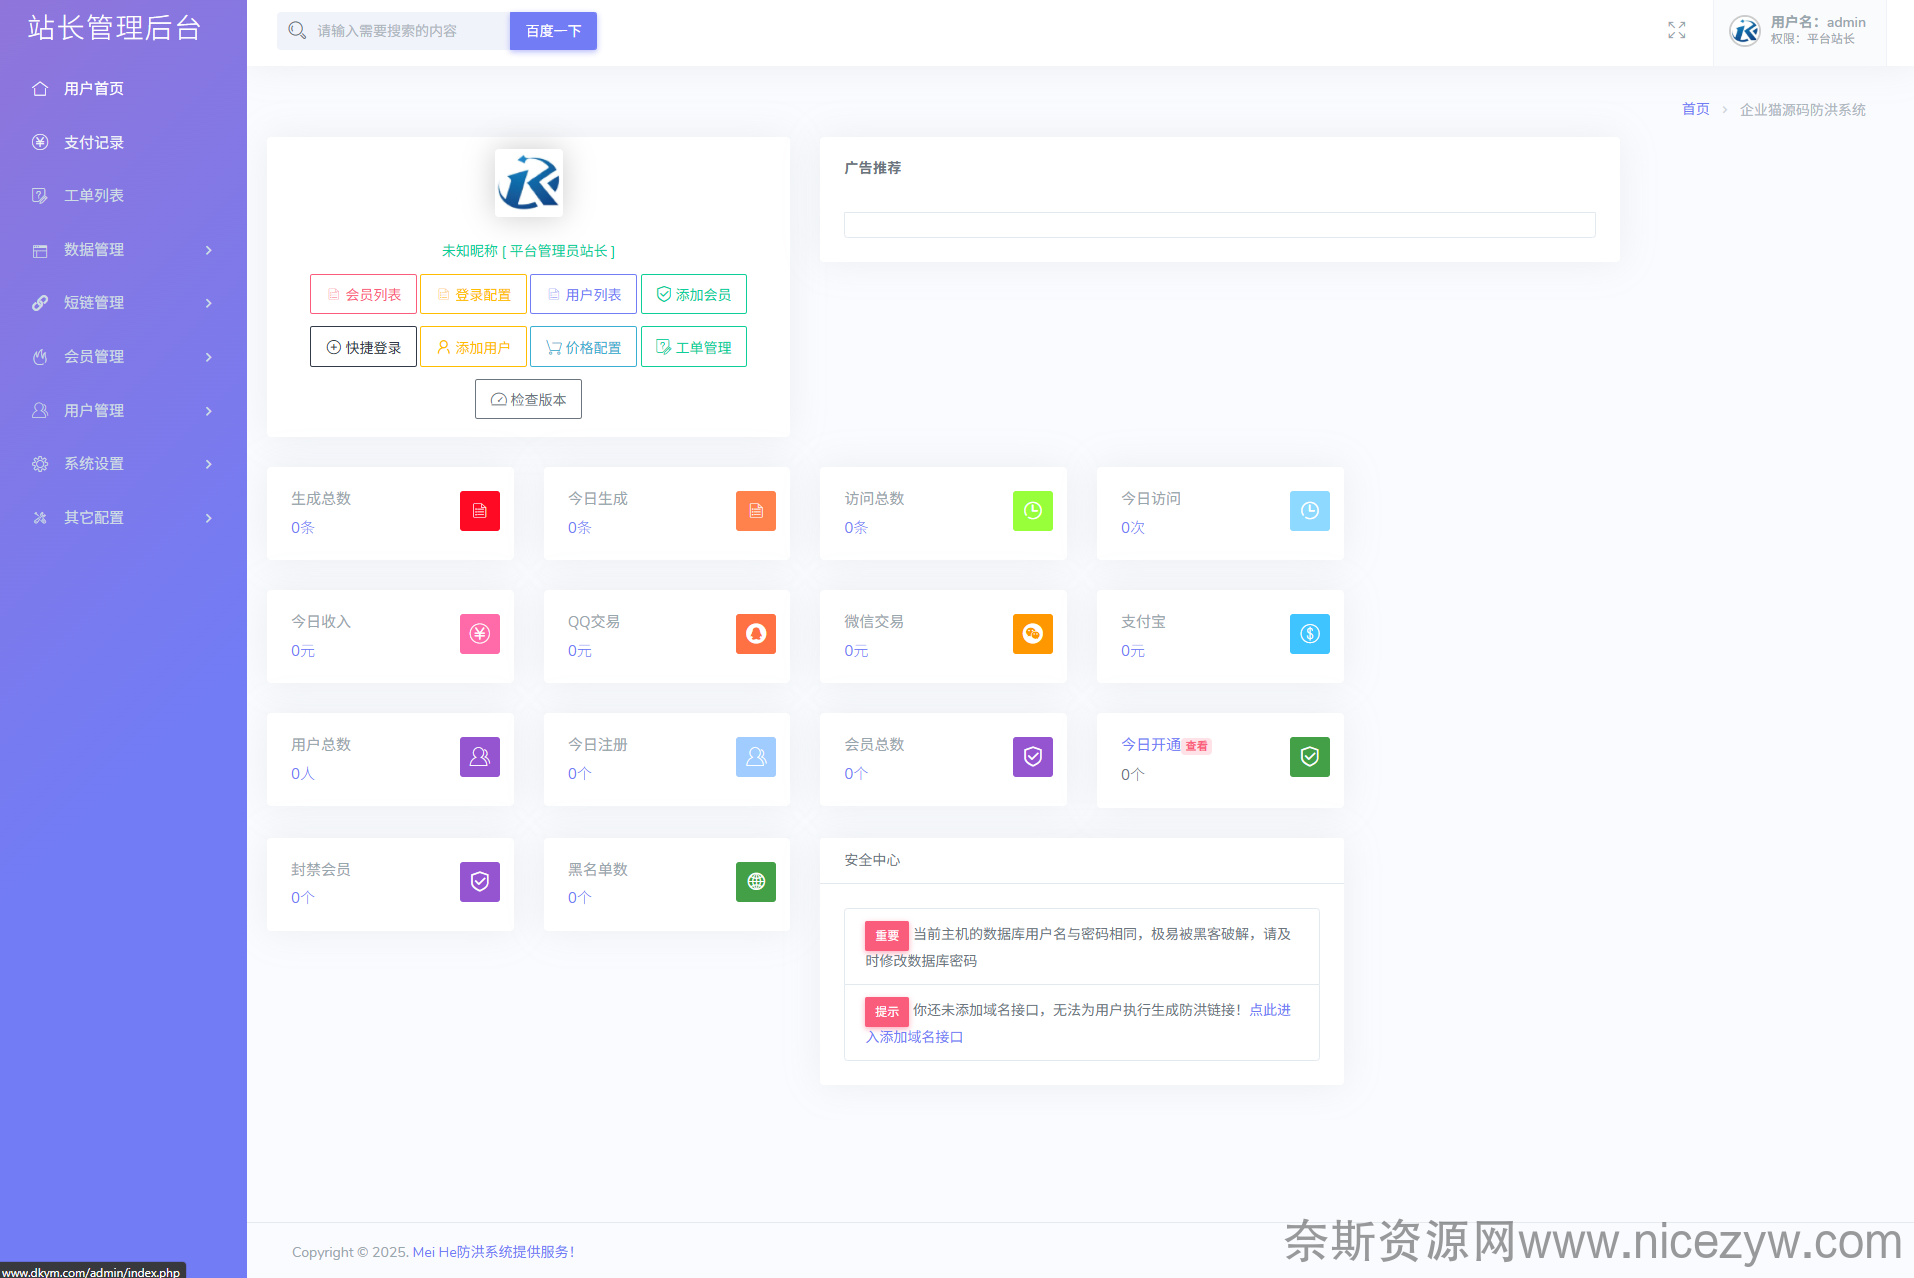Image resolution: width=1914 pixels, height=1278 pixels.
Task: Click the search input field
Action: [x=408, y=31]
